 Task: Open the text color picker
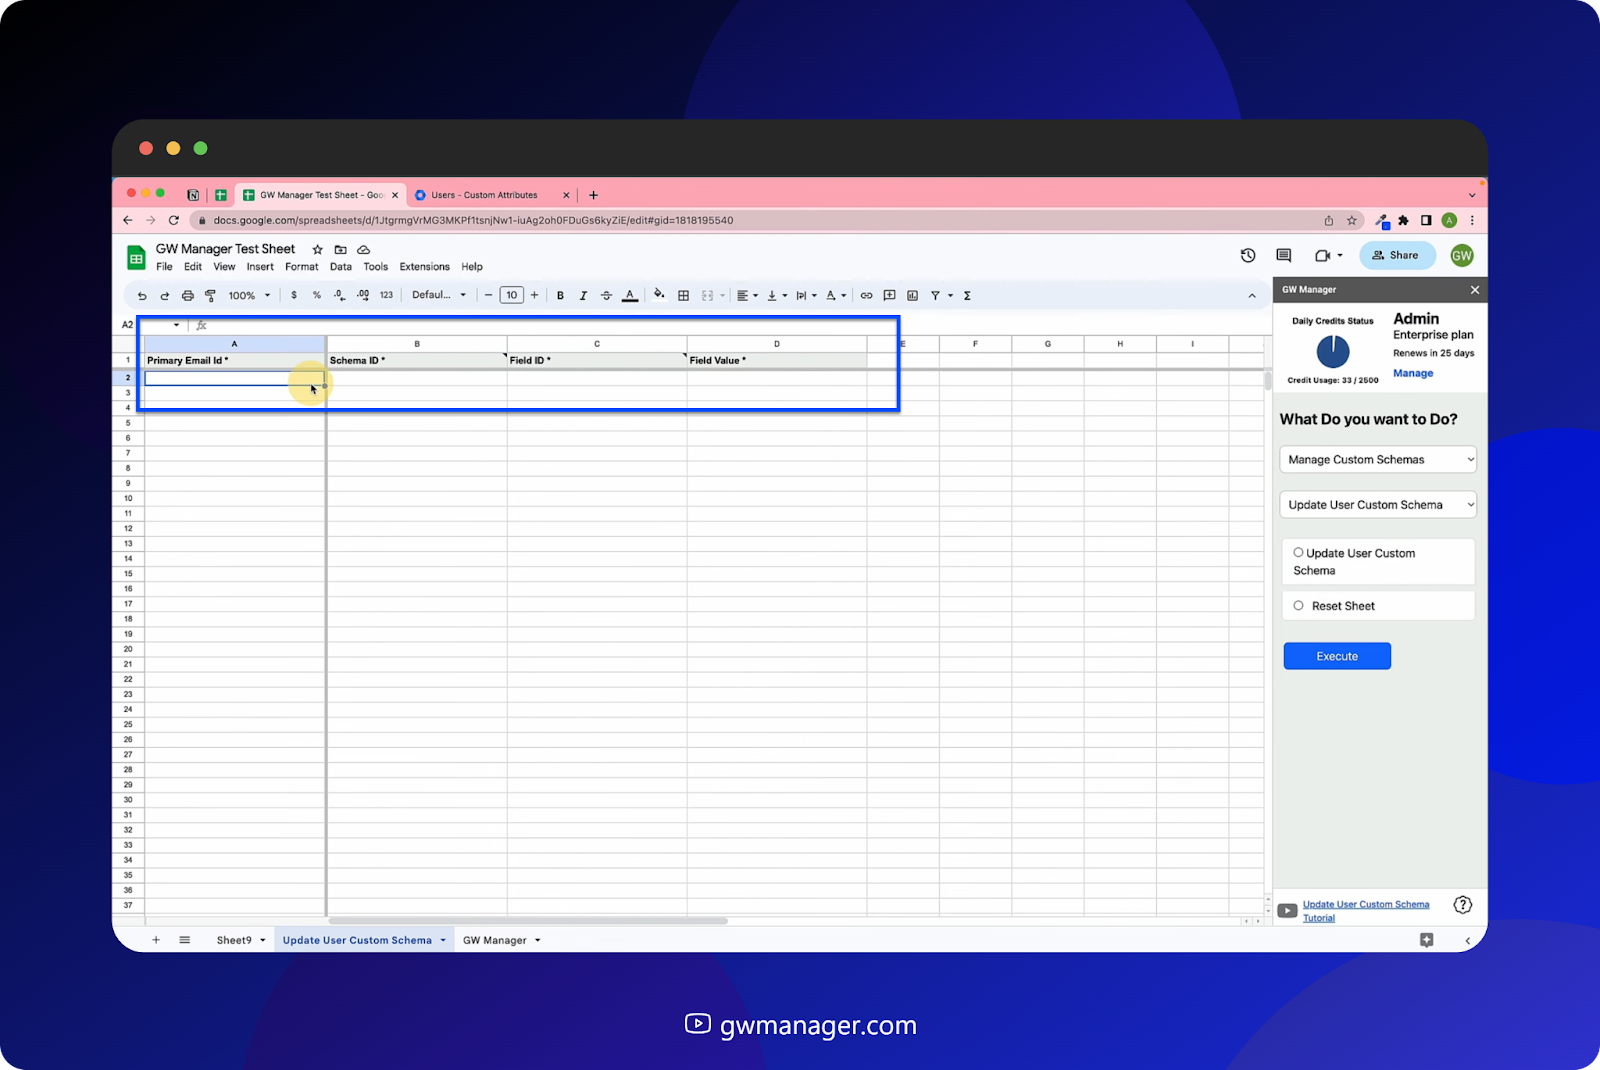630,296
